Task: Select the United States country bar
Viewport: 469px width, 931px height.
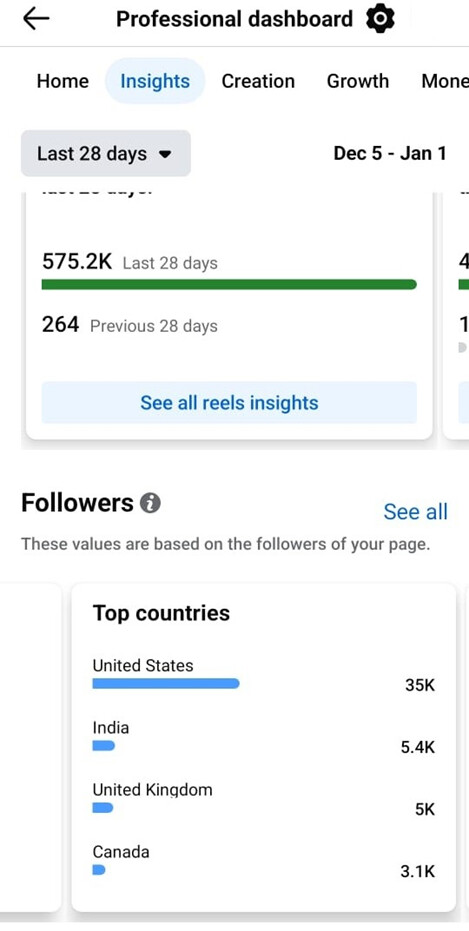Action: (x=166, y=684)
